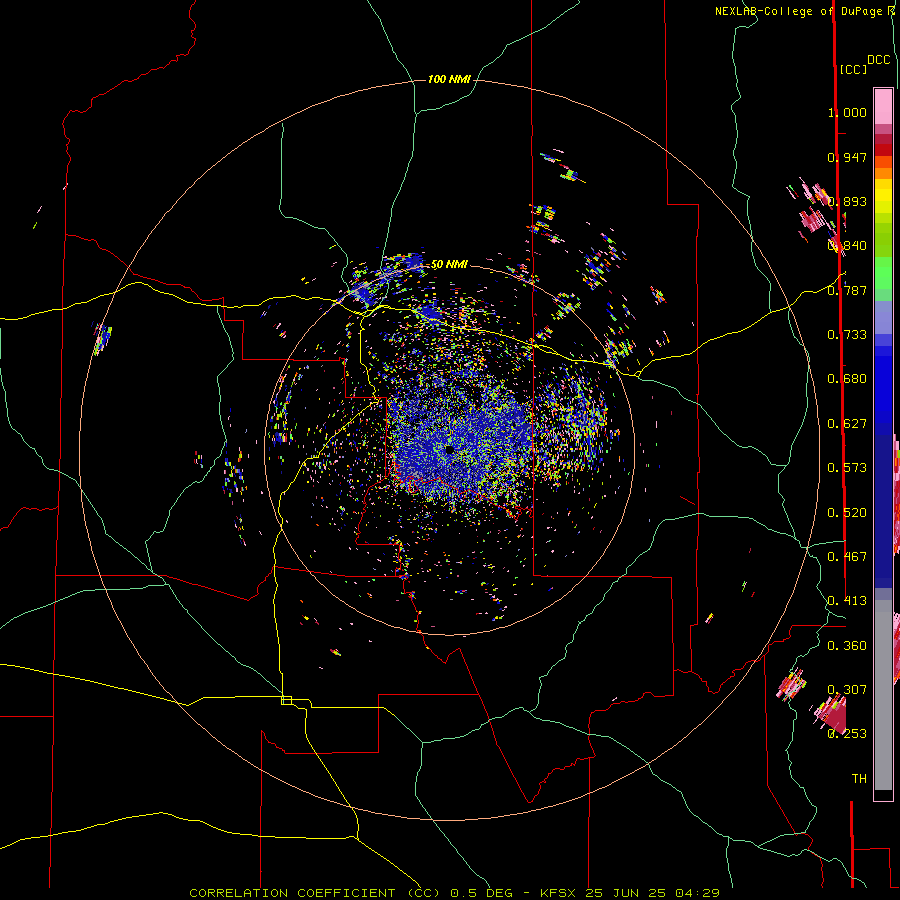Image resolution: width=900 pixels, height=900 pixels.
Task: Click the black radar site dot at center
Action: tap(449, 449)
